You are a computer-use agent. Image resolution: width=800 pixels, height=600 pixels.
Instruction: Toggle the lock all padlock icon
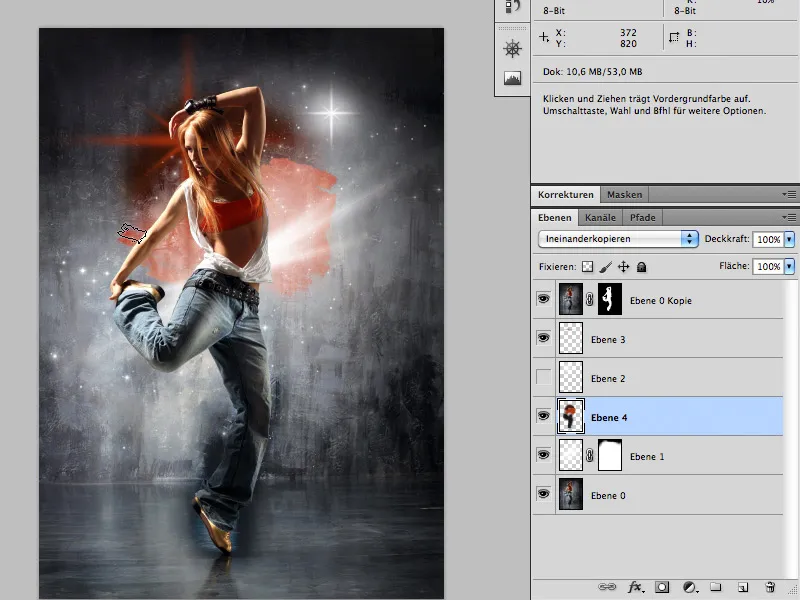click(642, 267)
